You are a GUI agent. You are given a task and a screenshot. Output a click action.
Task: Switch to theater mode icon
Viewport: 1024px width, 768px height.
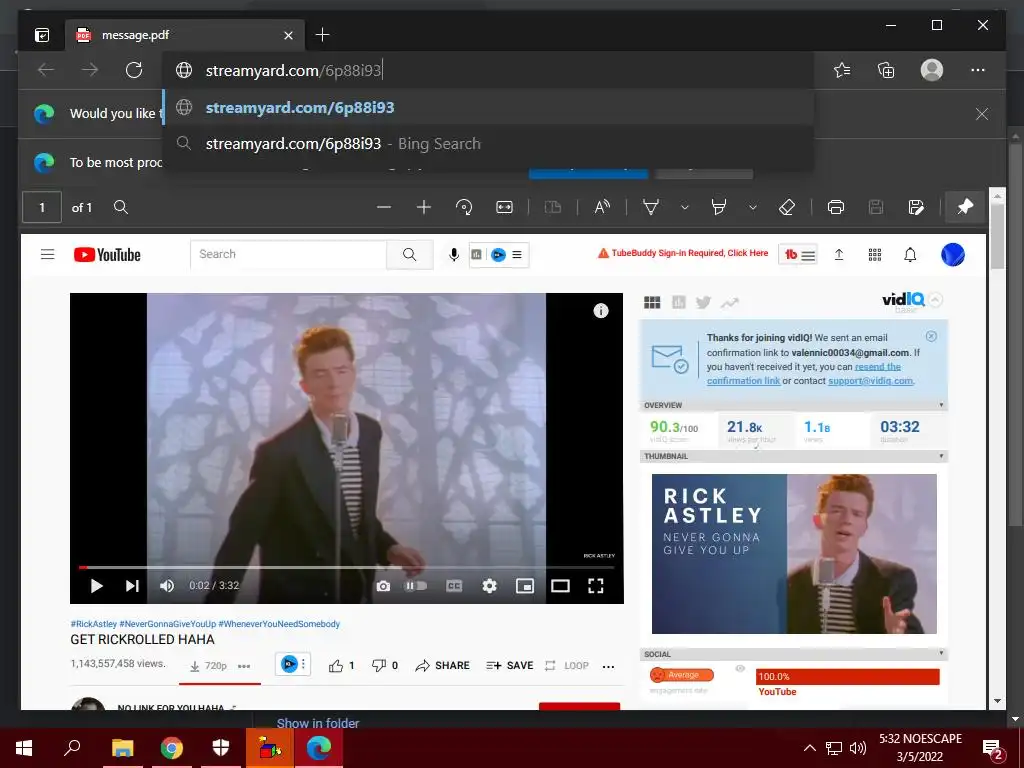[560, 586]
